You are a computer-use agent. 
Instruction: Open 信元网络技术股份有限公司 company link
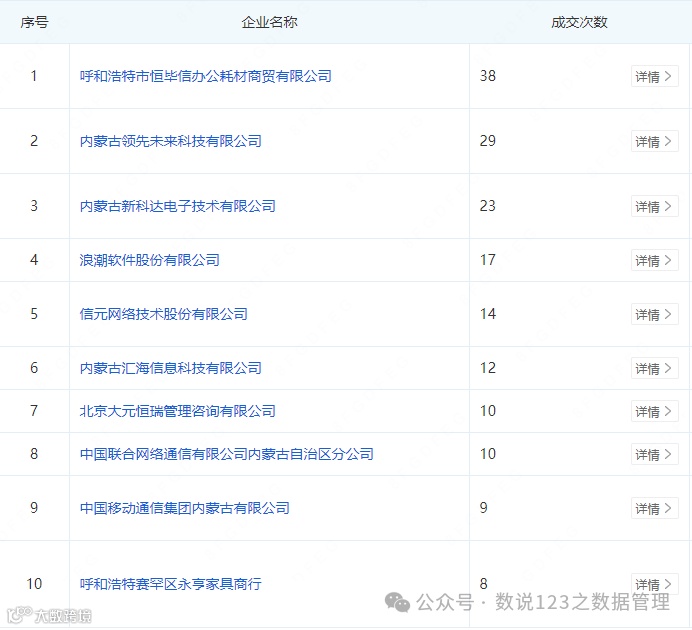pyautogui.click(x=163, y=314)
